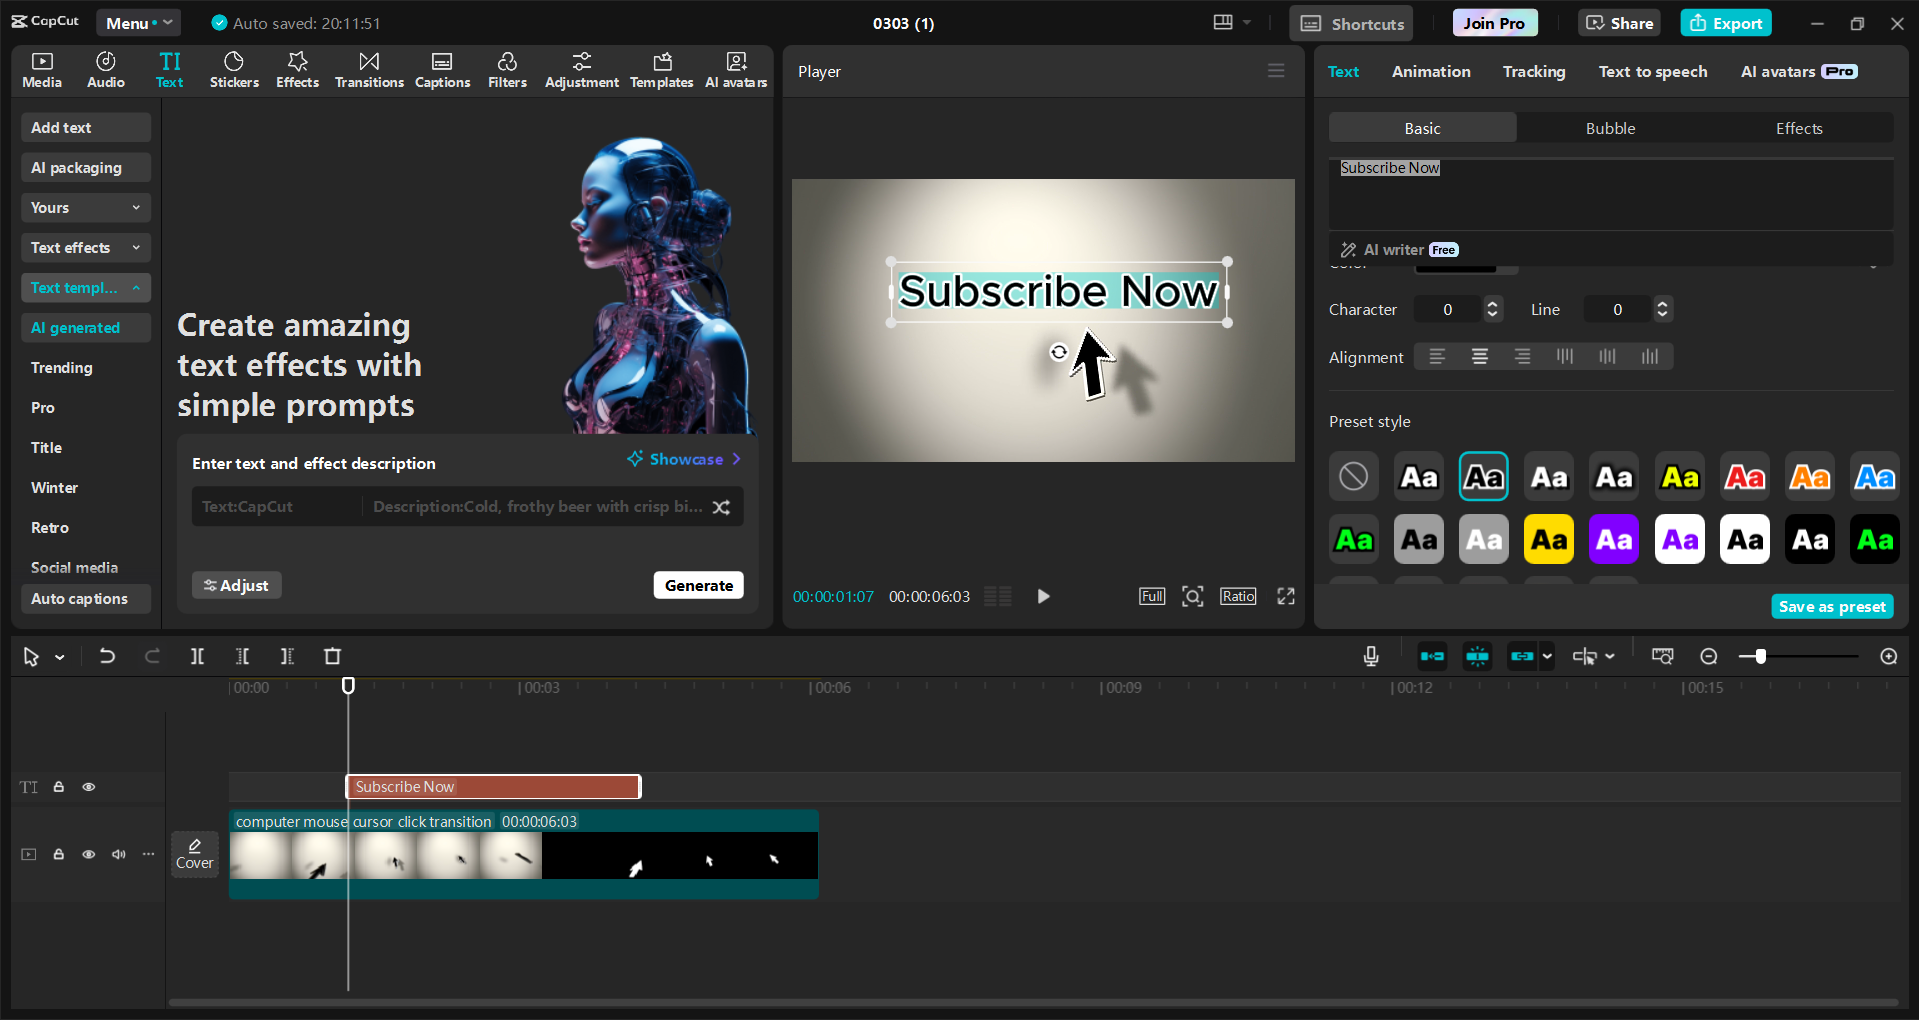The height and width of the screenshot is (1020, 1919).
Task: Save current text as preset
Action: [x=1831, y=606]
